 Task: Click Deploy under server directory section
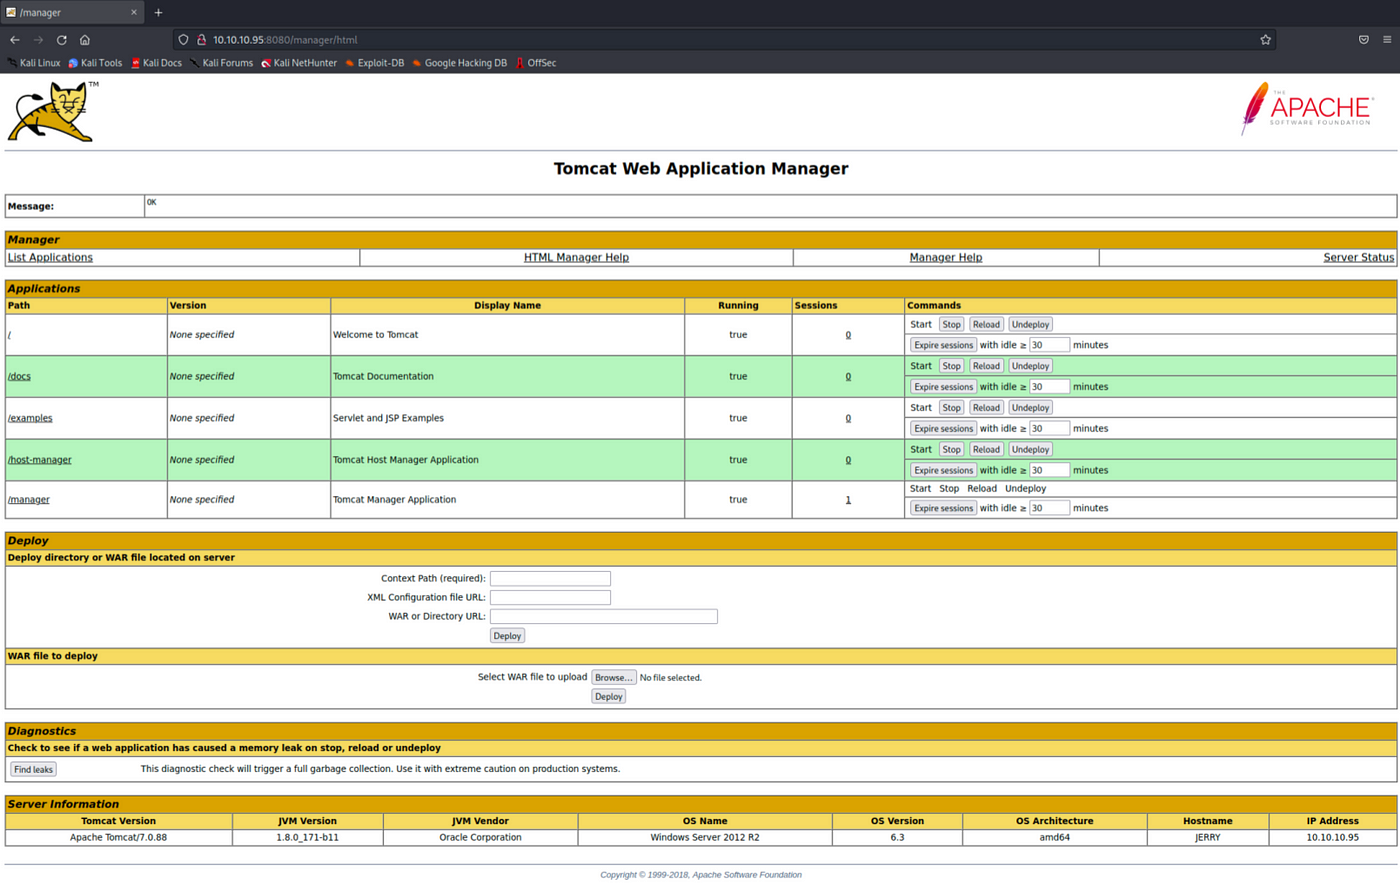click(507, 636)
